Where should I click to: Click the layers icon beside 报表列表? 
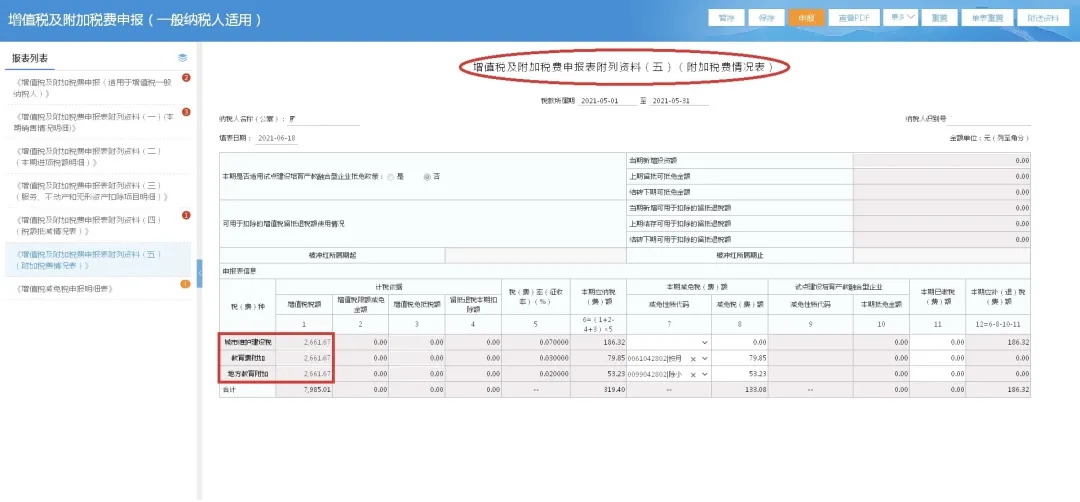click(x=183, y=58)
